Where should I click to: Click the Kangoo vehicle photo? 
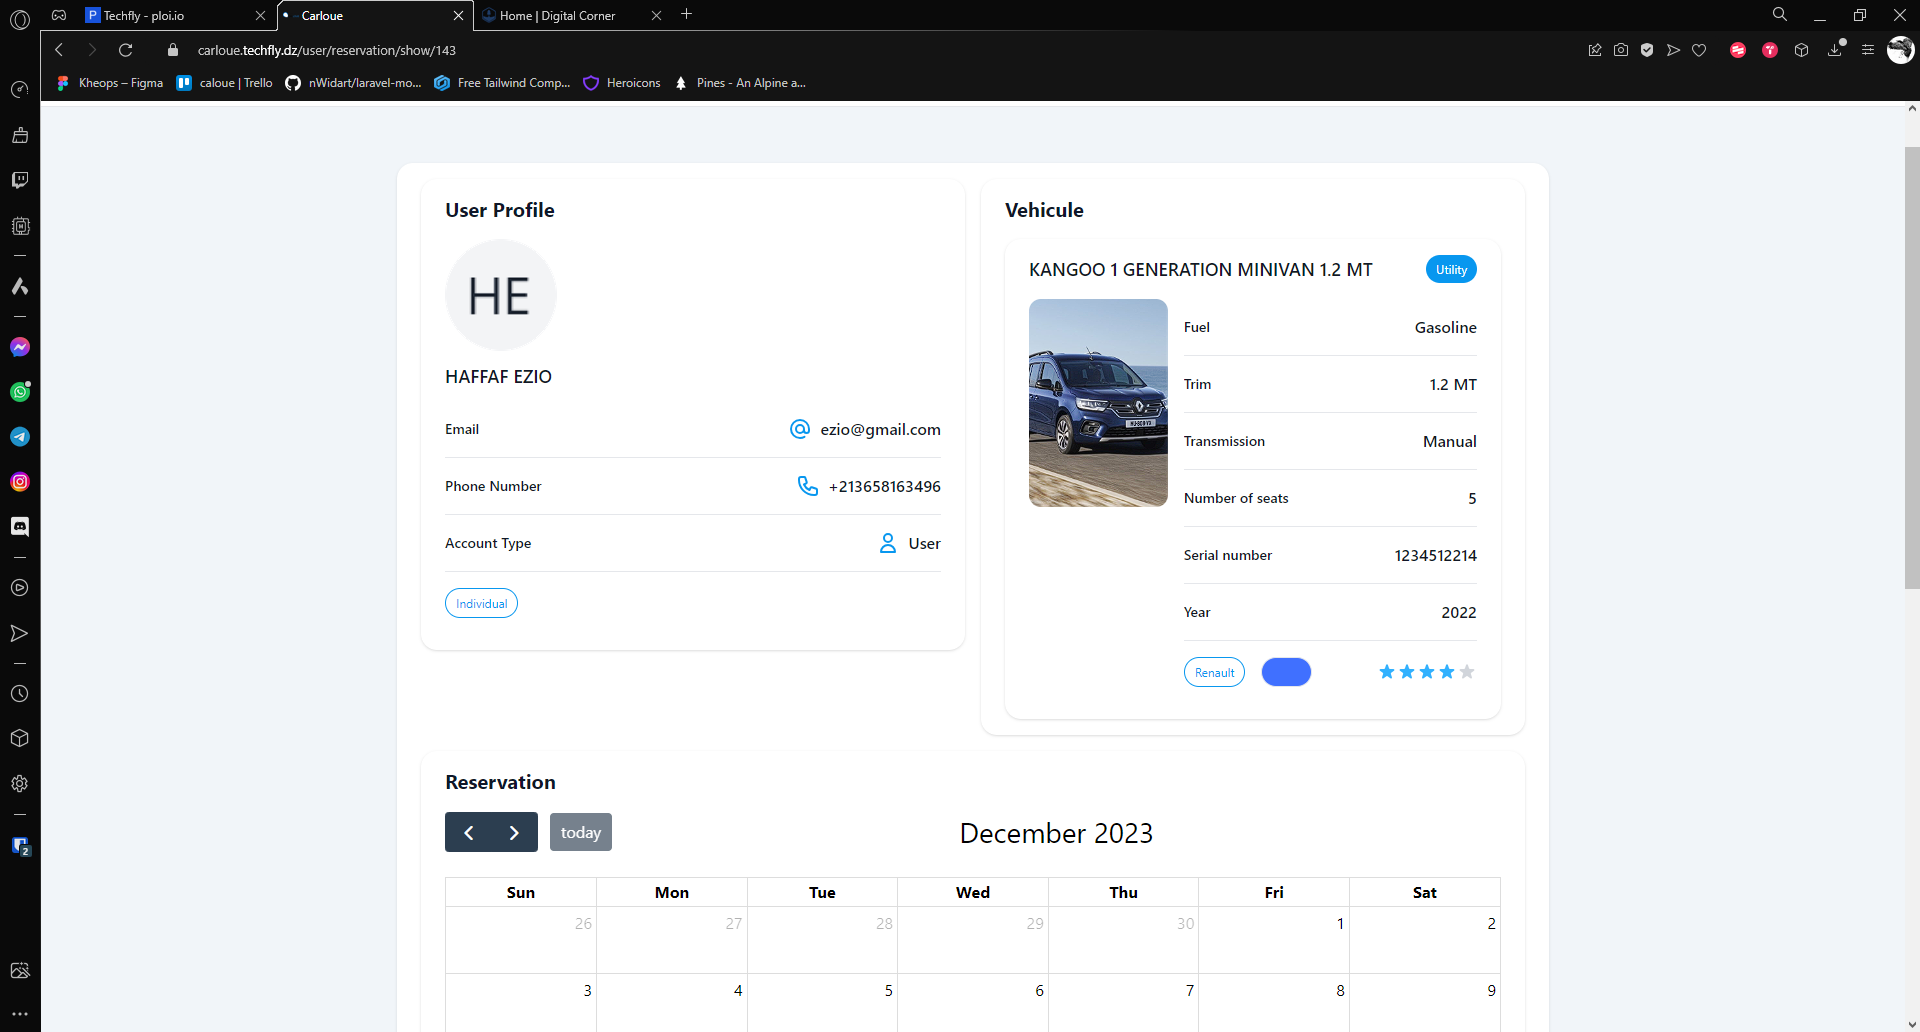click(x=1098, y=403)
